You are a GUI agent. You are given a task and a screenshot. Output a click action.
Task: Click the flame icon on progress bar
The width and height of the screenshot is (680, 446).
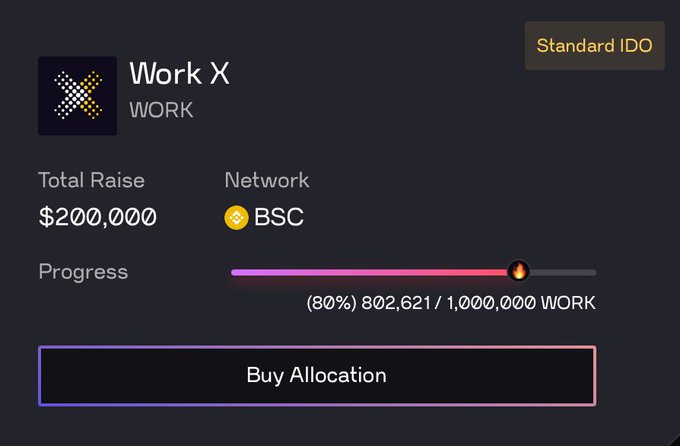(x=518, y=271)
